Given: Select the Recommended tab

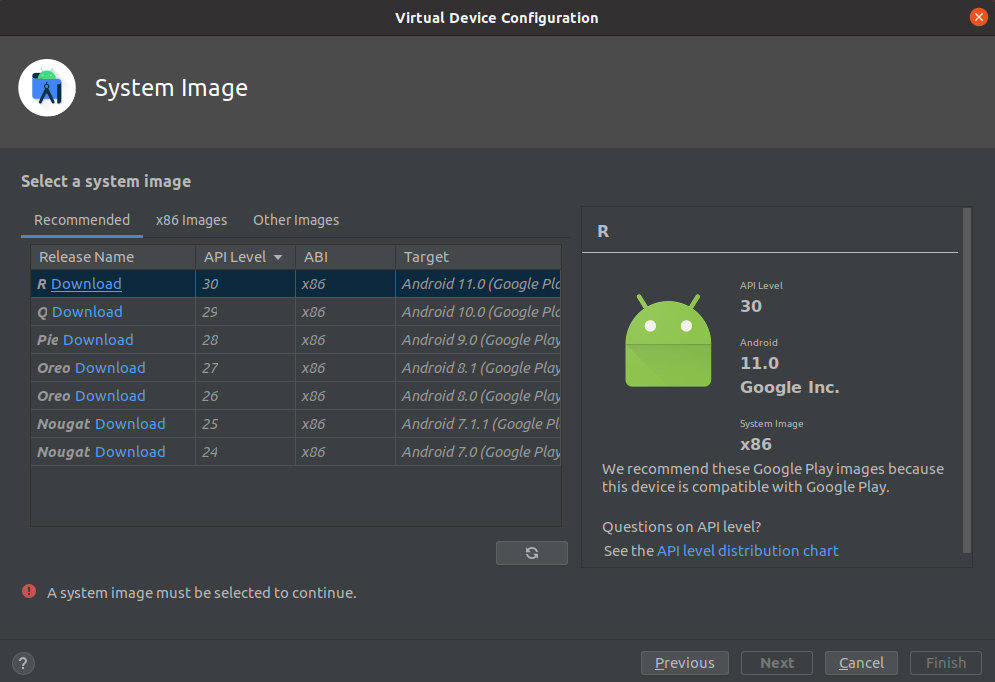Looking at the screenshot, I should (82, 220).
